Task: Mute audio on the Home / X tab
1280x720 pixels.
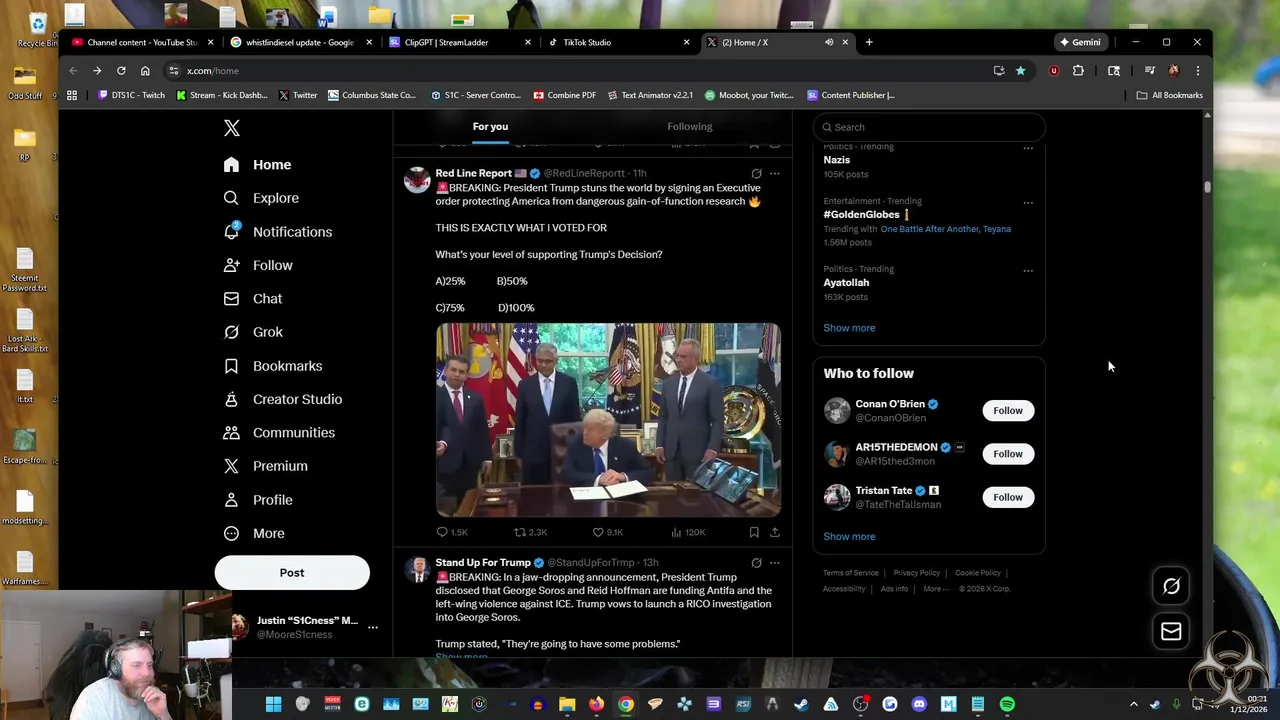Action: pyautogui.click(x=829, y=42)
